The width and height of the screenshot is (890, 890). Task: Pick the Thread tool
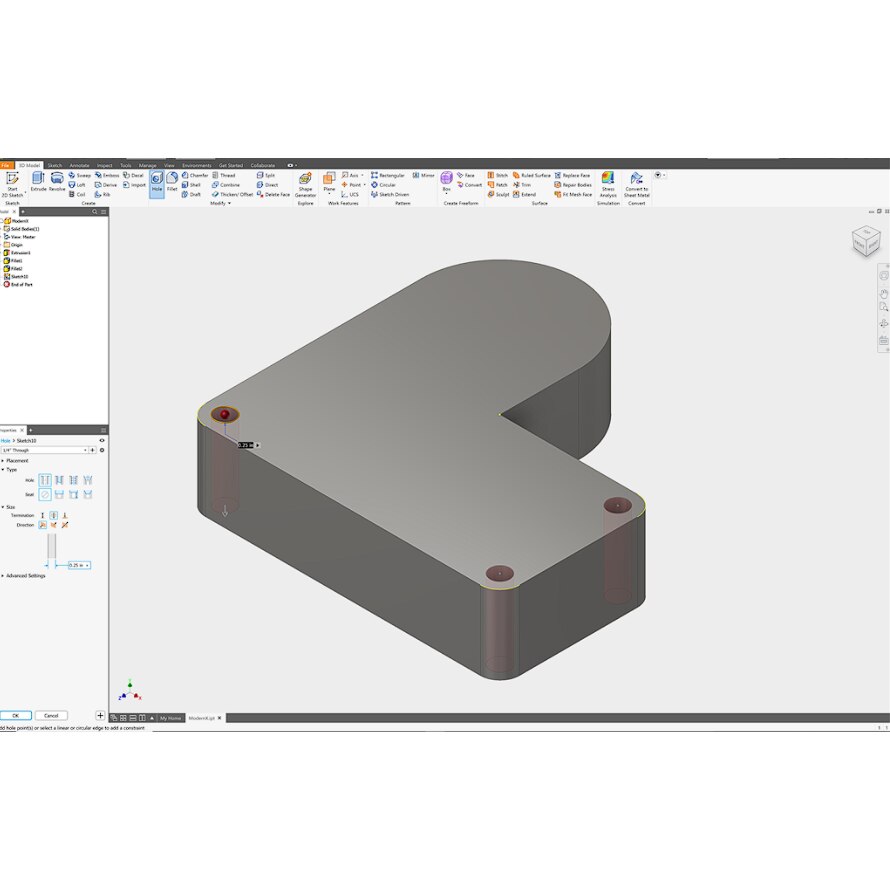(224, 175)
